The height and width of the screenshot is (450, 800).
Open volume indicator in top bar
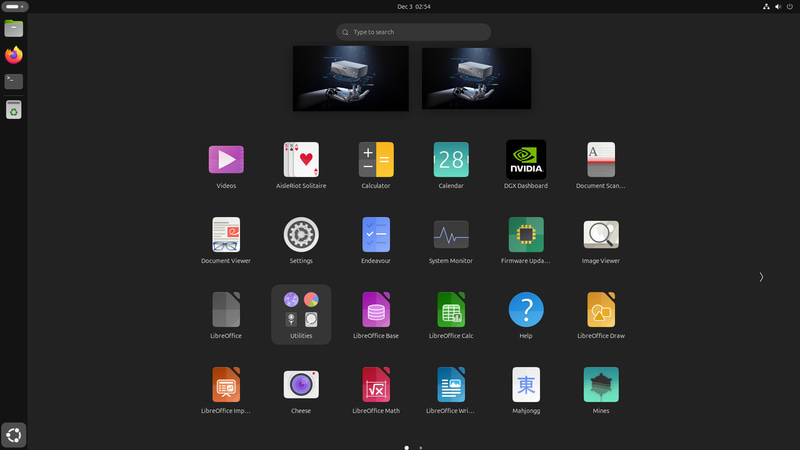[778, 7]
